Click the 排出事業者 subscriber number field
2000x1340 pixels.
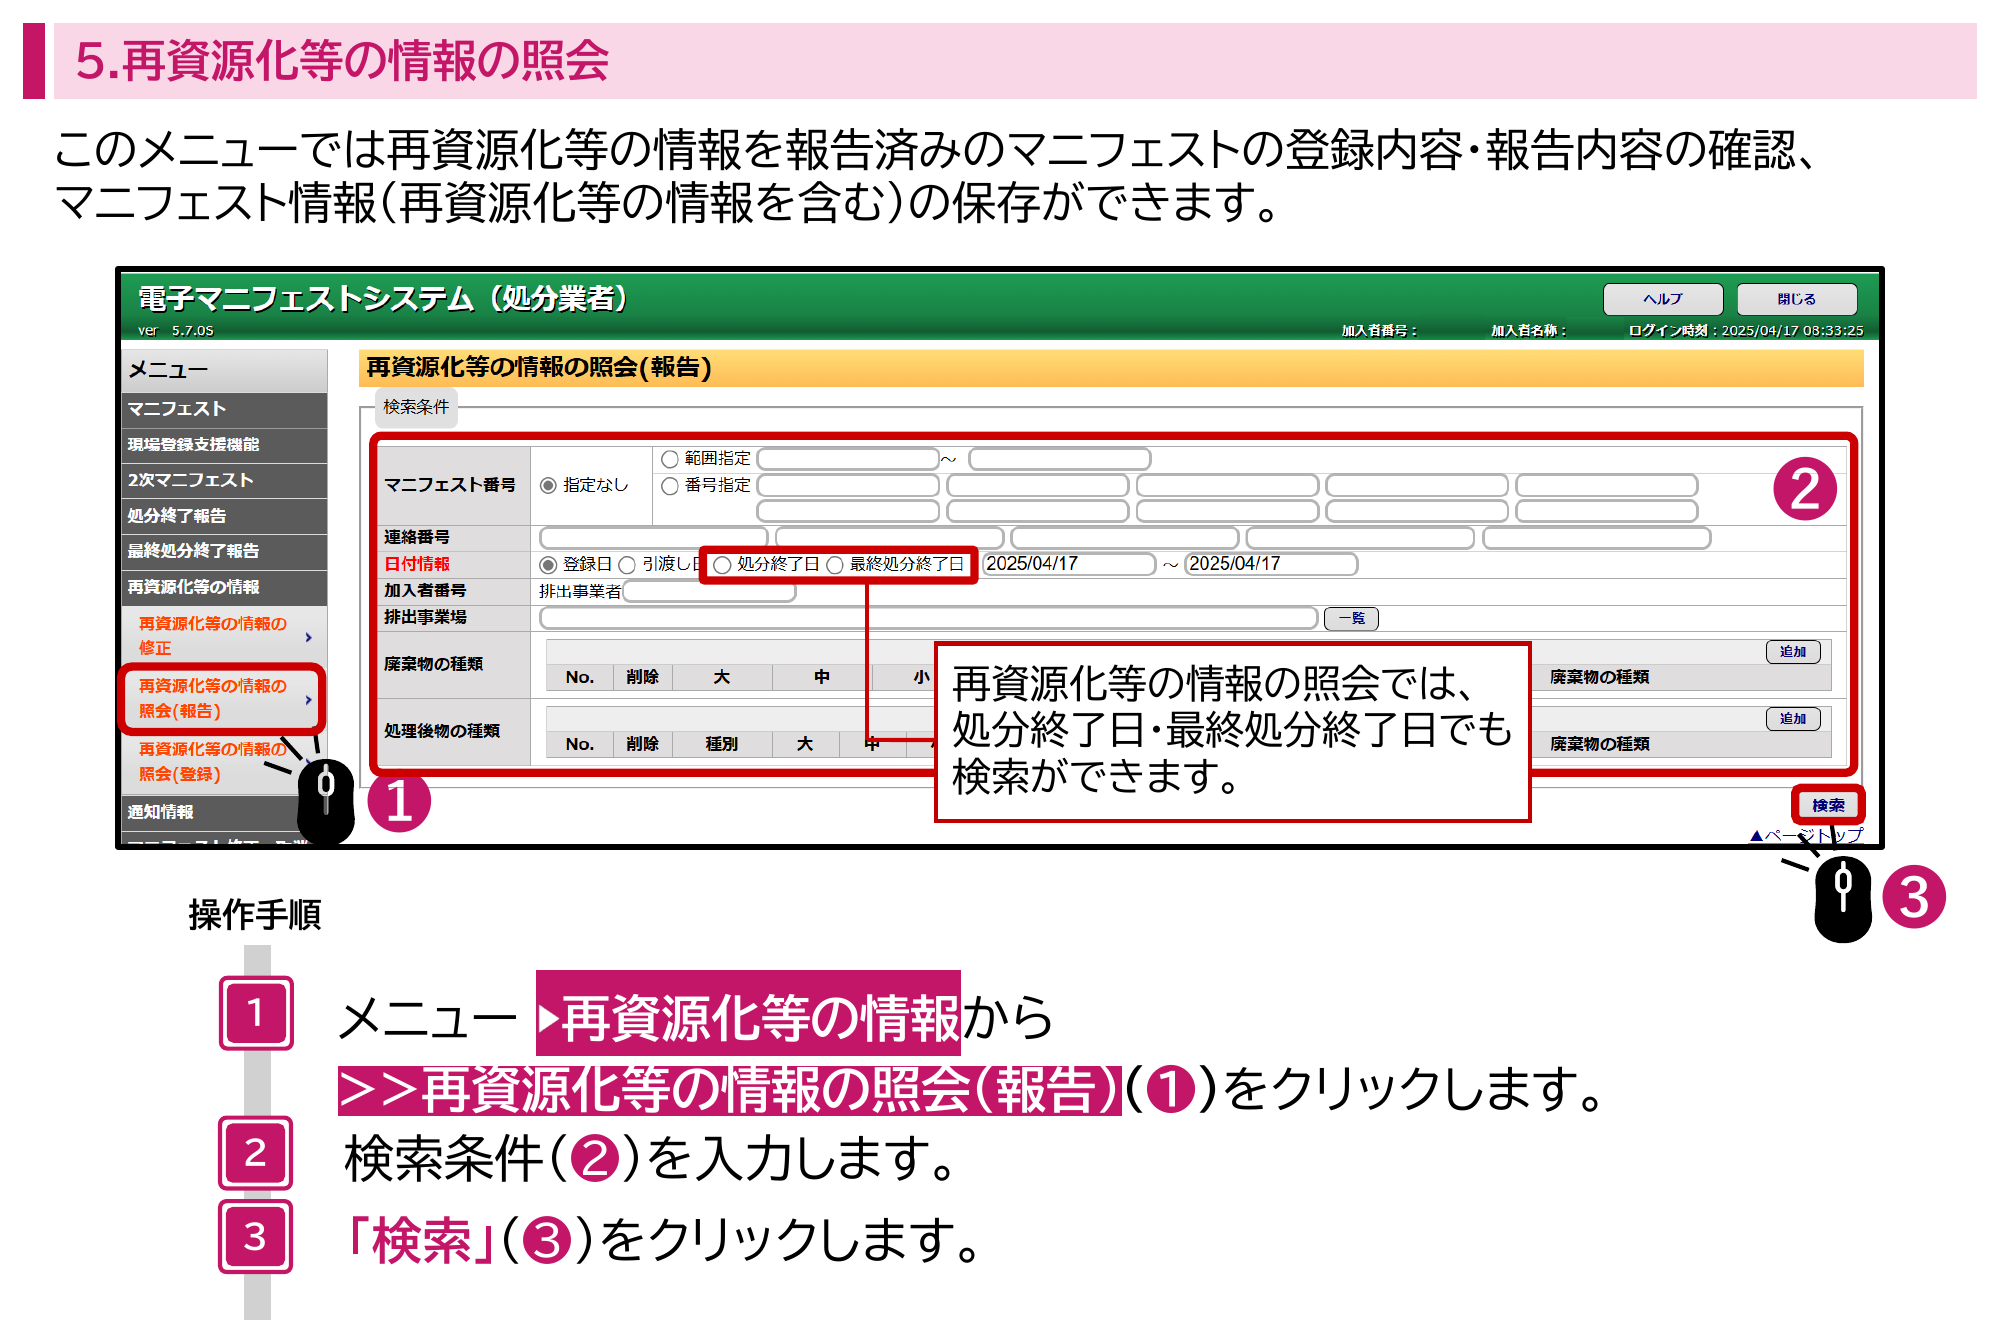pos(709,591)
